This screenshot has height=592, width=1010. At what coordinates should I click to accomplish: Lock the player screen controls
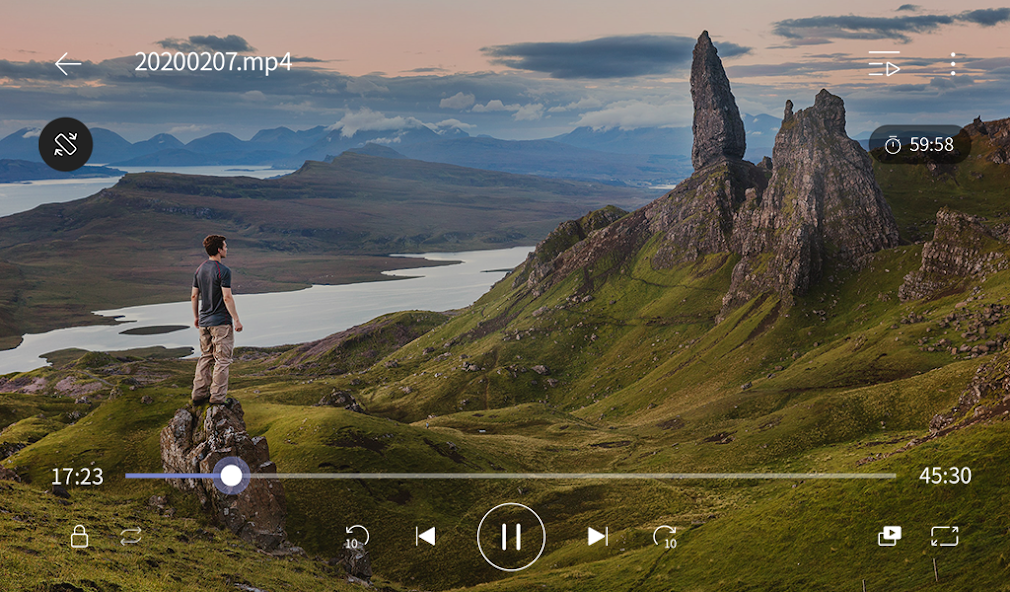point(78,537)
